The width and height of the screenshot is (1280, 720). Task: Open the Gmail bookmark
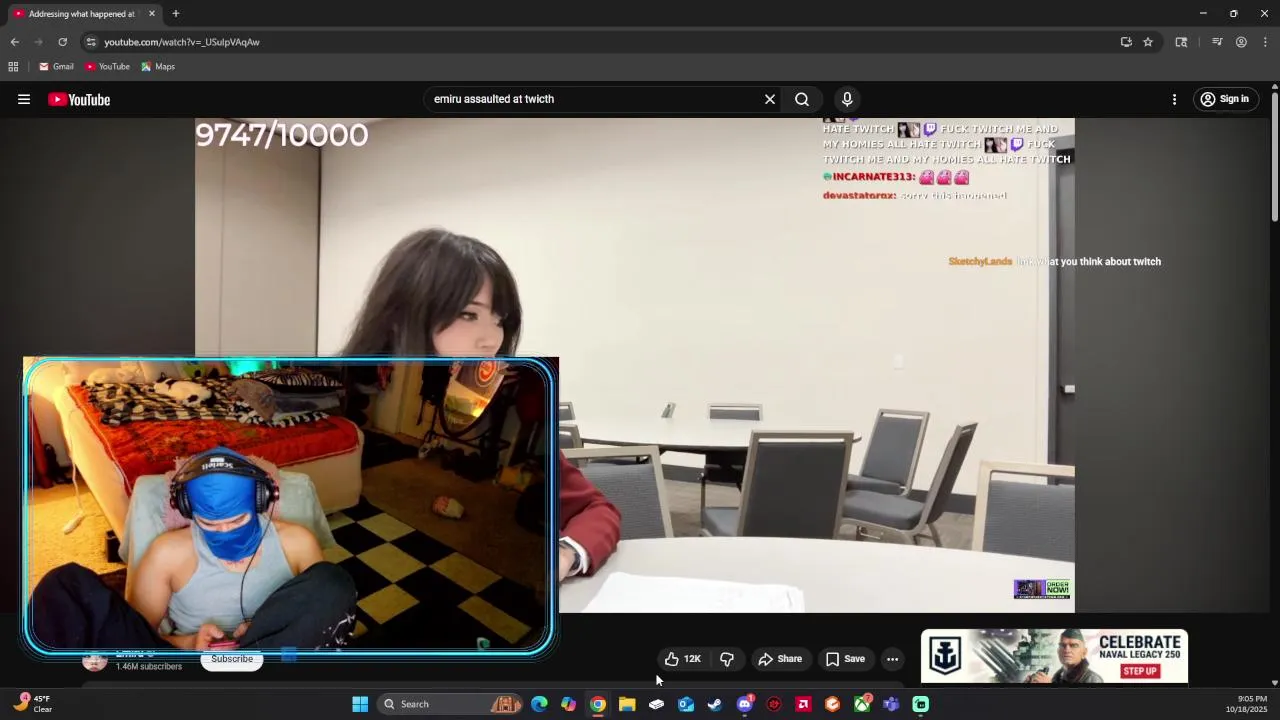click(x=56, y=67)
